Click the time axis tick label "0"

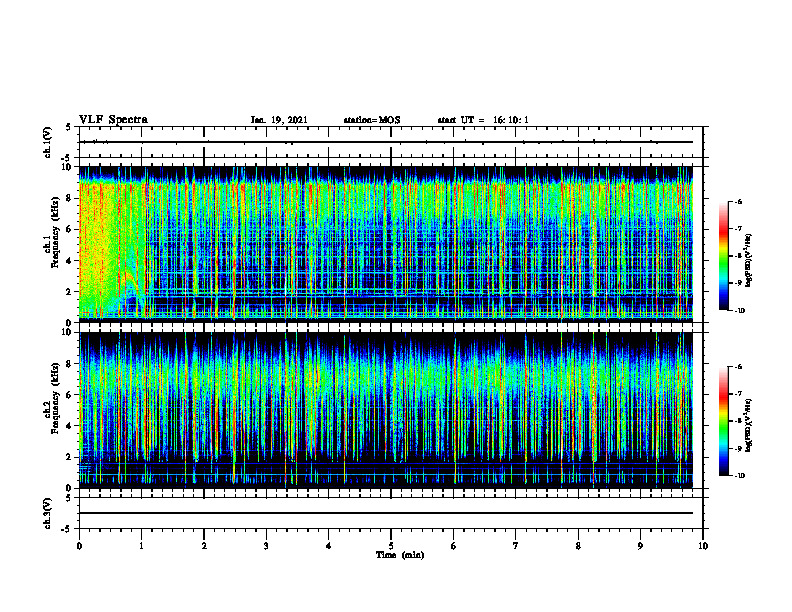coord(79,546)
